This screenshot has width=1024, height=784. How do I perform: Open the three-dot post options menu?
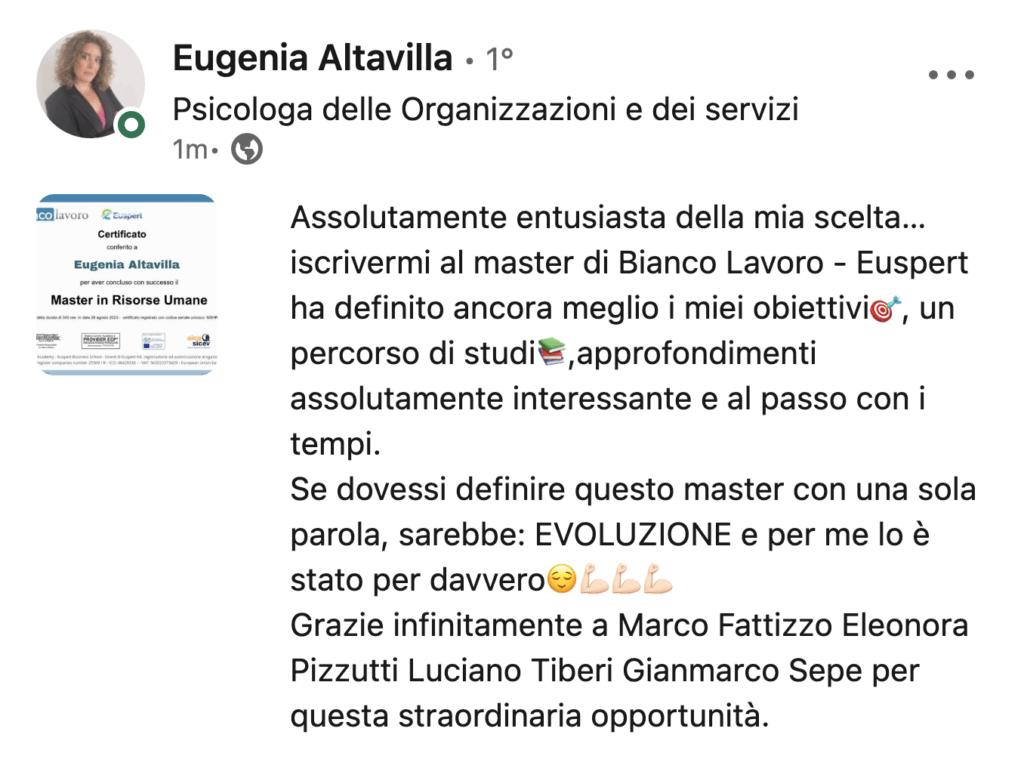click(951, 75)
